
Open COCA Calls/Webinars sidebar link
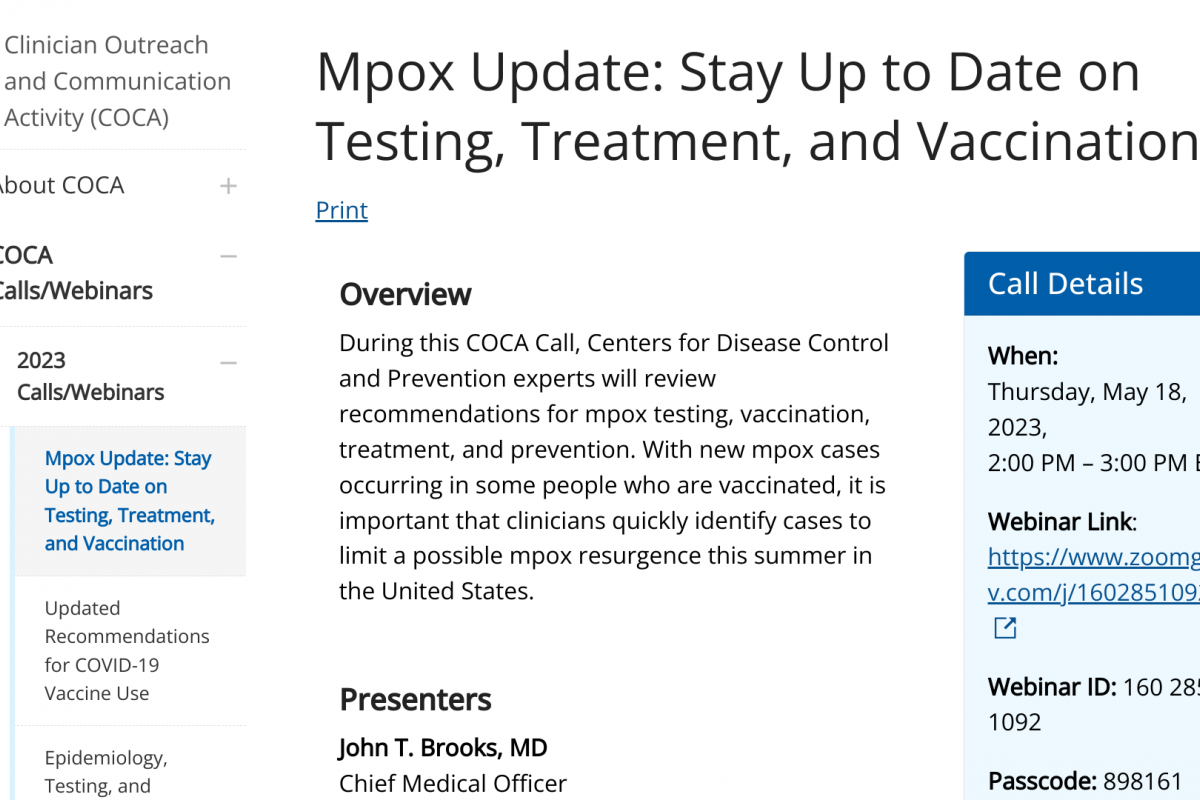coord(75,273)
